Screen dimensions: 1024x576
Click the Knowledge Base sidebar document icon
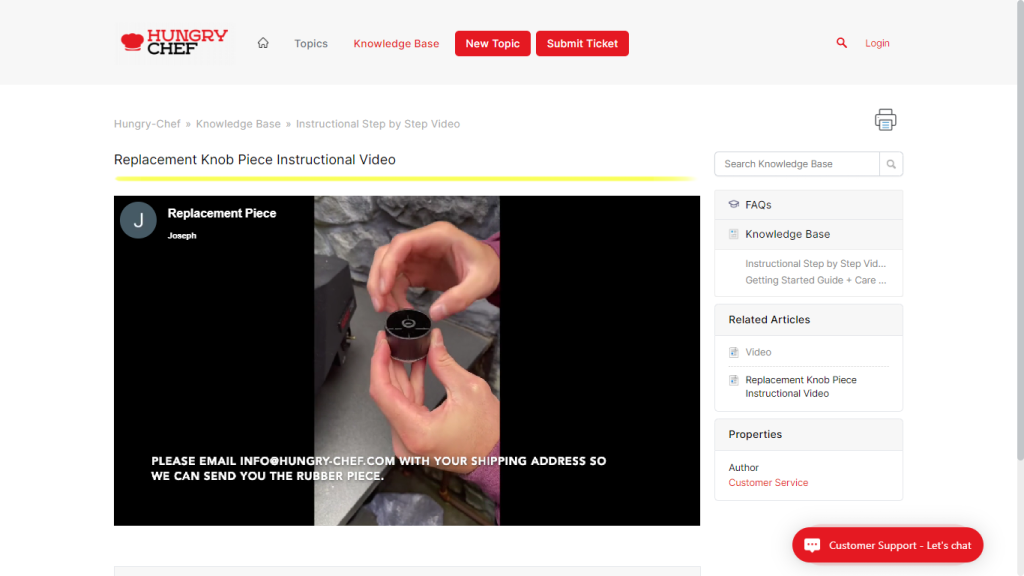[733, 234]
